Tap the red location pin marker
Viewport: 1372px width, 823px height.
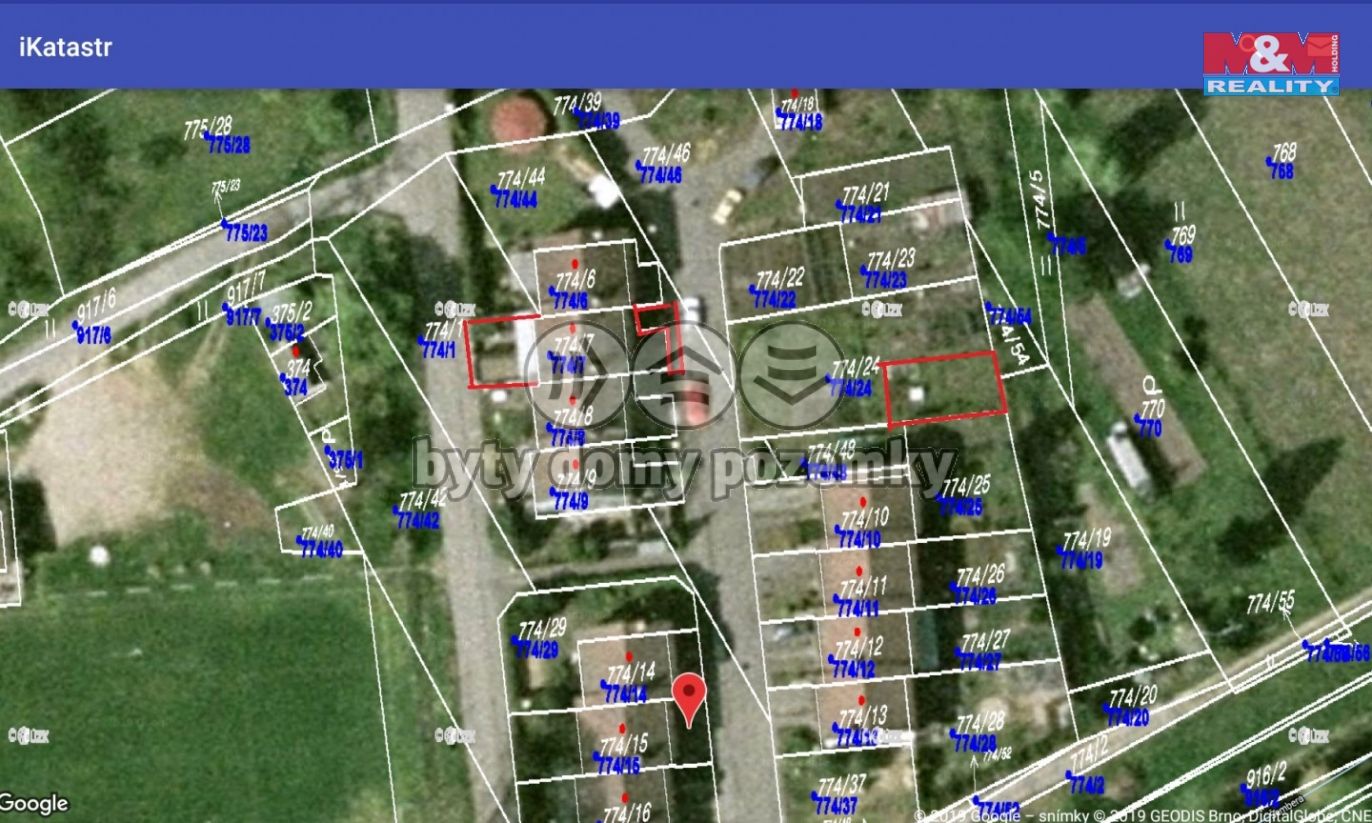(x=689, y=699)
